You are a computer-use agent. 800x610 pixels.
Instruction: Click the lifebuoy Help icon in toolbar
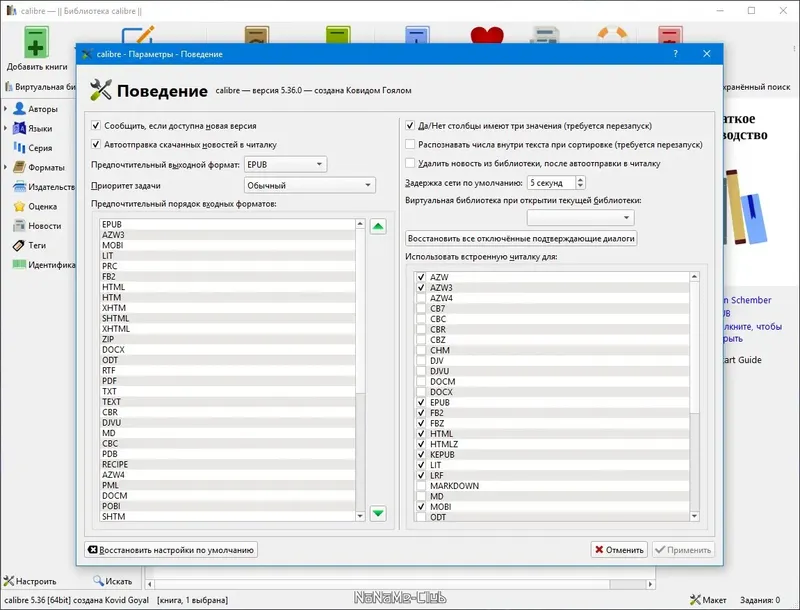(x=612, y=35)
